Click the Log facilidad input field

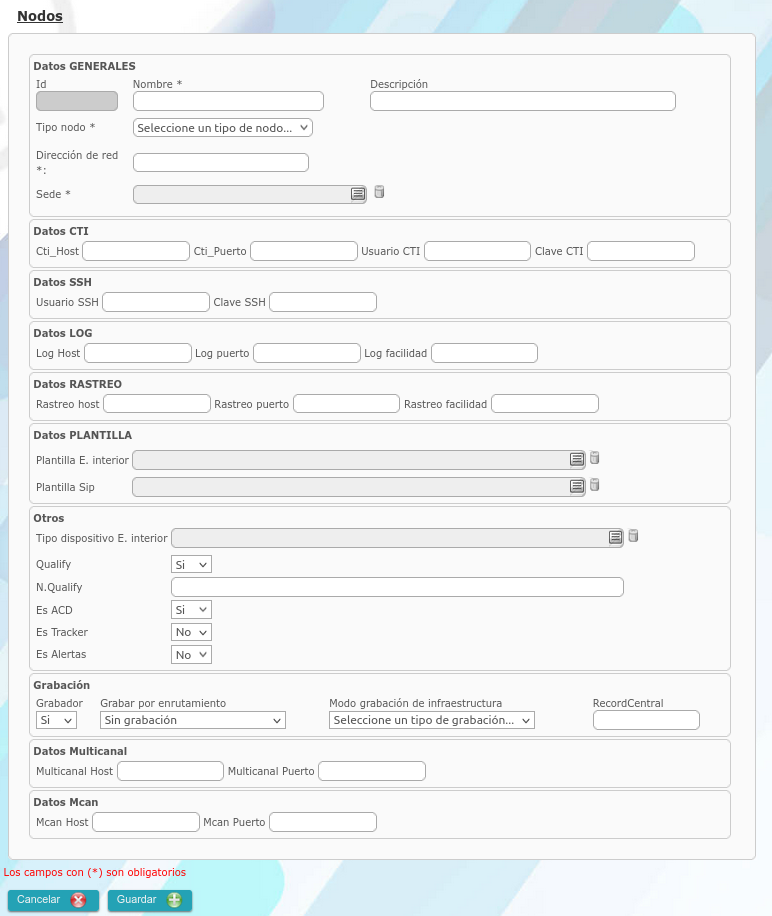tap(485, 353)
